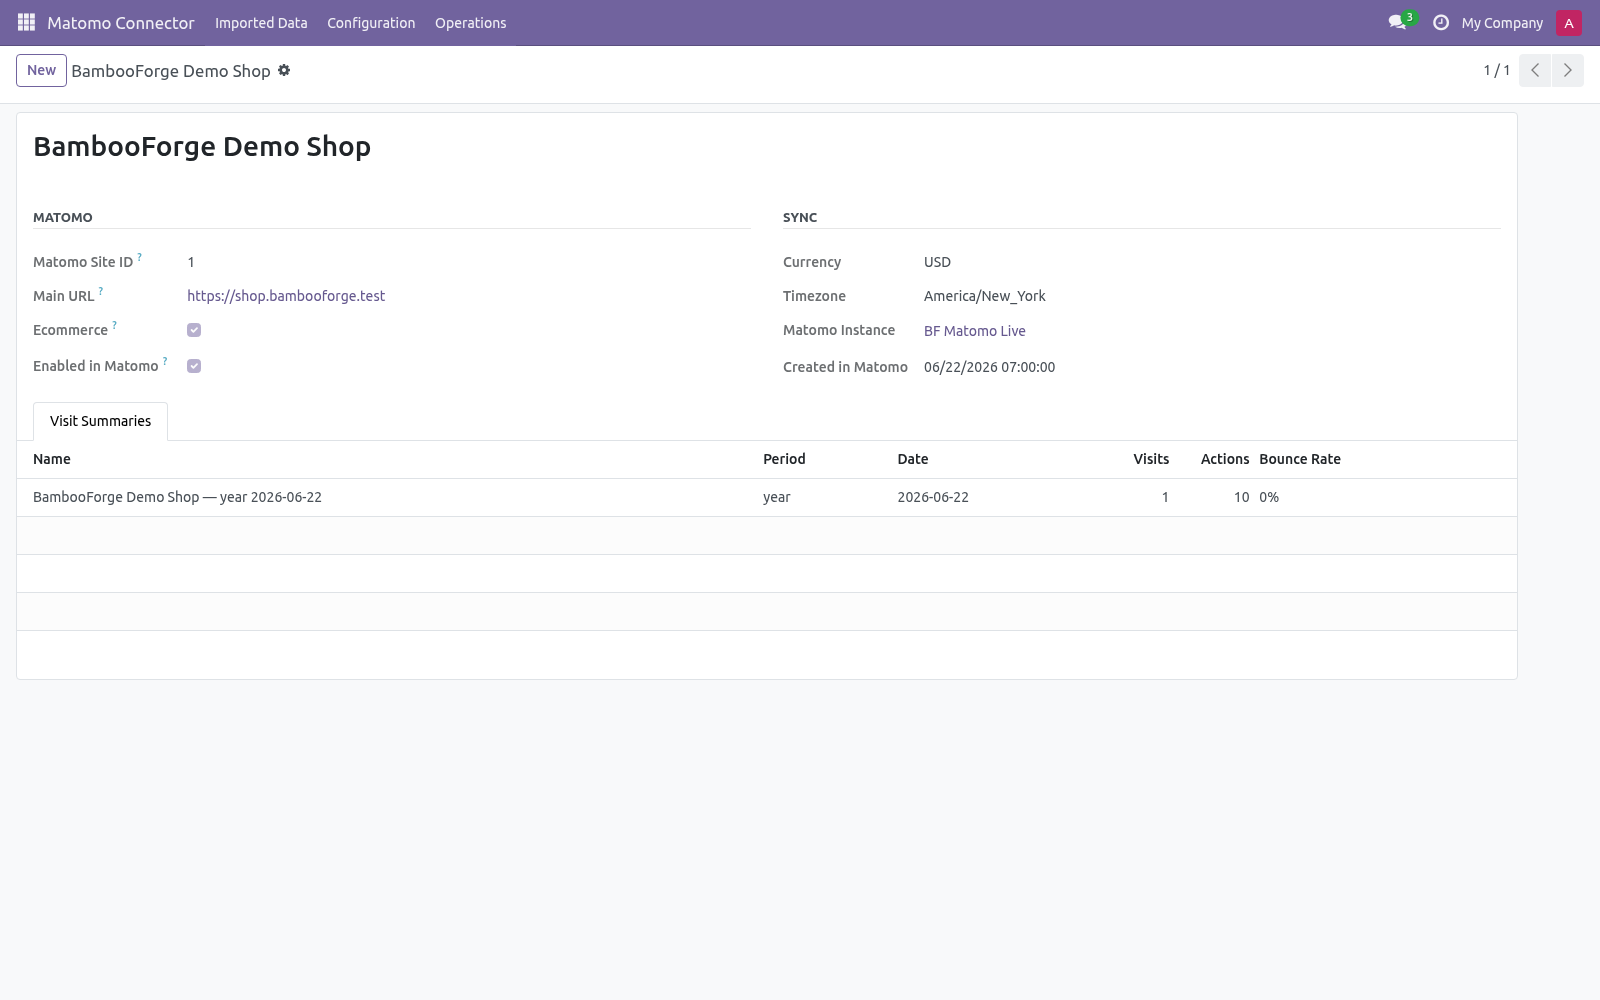
Task: Open the Operations menu
Action: pyautogui.click(x=470, y=23)
